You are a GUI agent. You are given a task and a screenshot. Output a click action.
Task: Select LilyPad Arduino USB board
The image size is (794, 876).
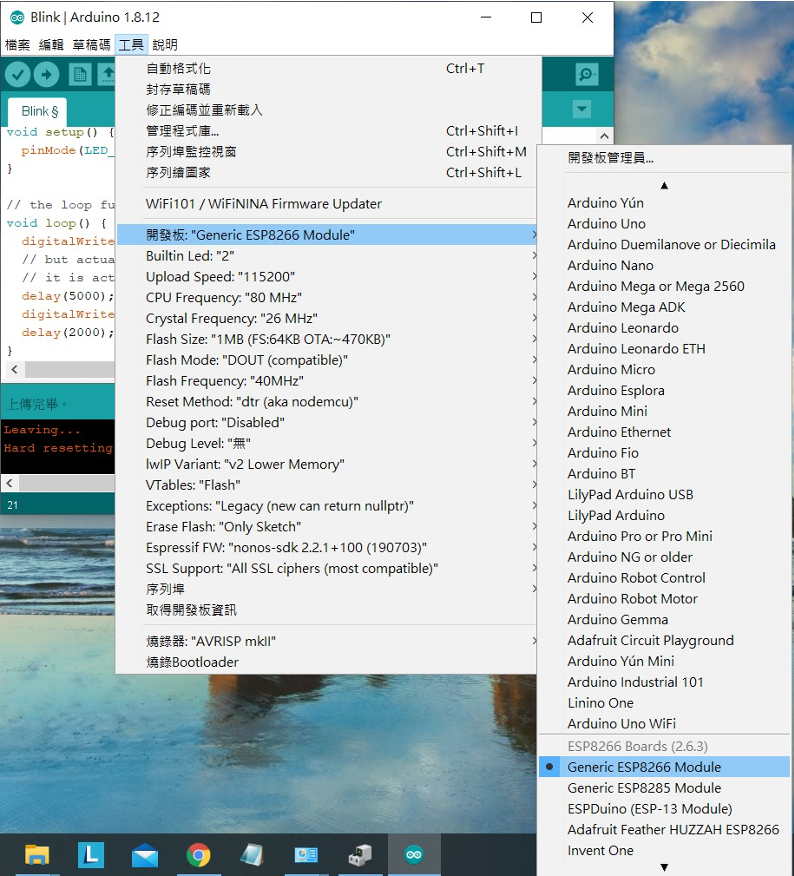pos(664,494)
